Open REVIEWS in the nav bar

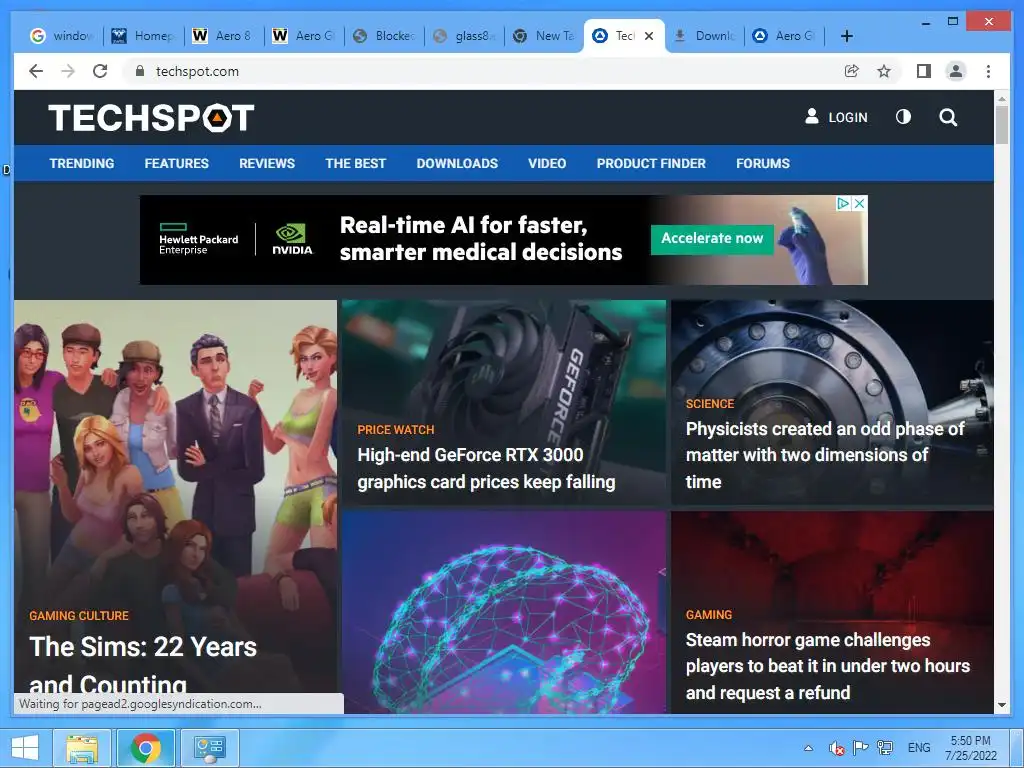(266, 163)
